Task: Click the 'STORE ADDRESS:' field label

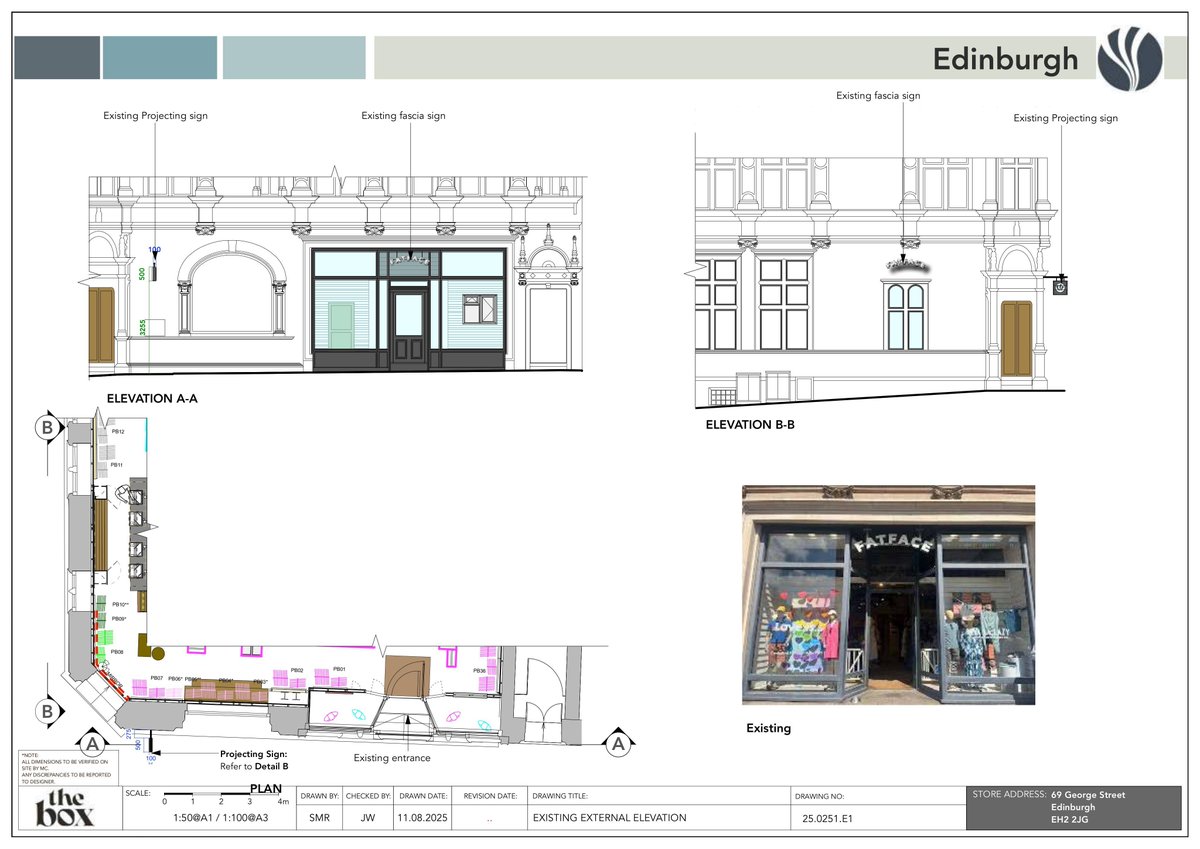Action: click(1010, 795)
